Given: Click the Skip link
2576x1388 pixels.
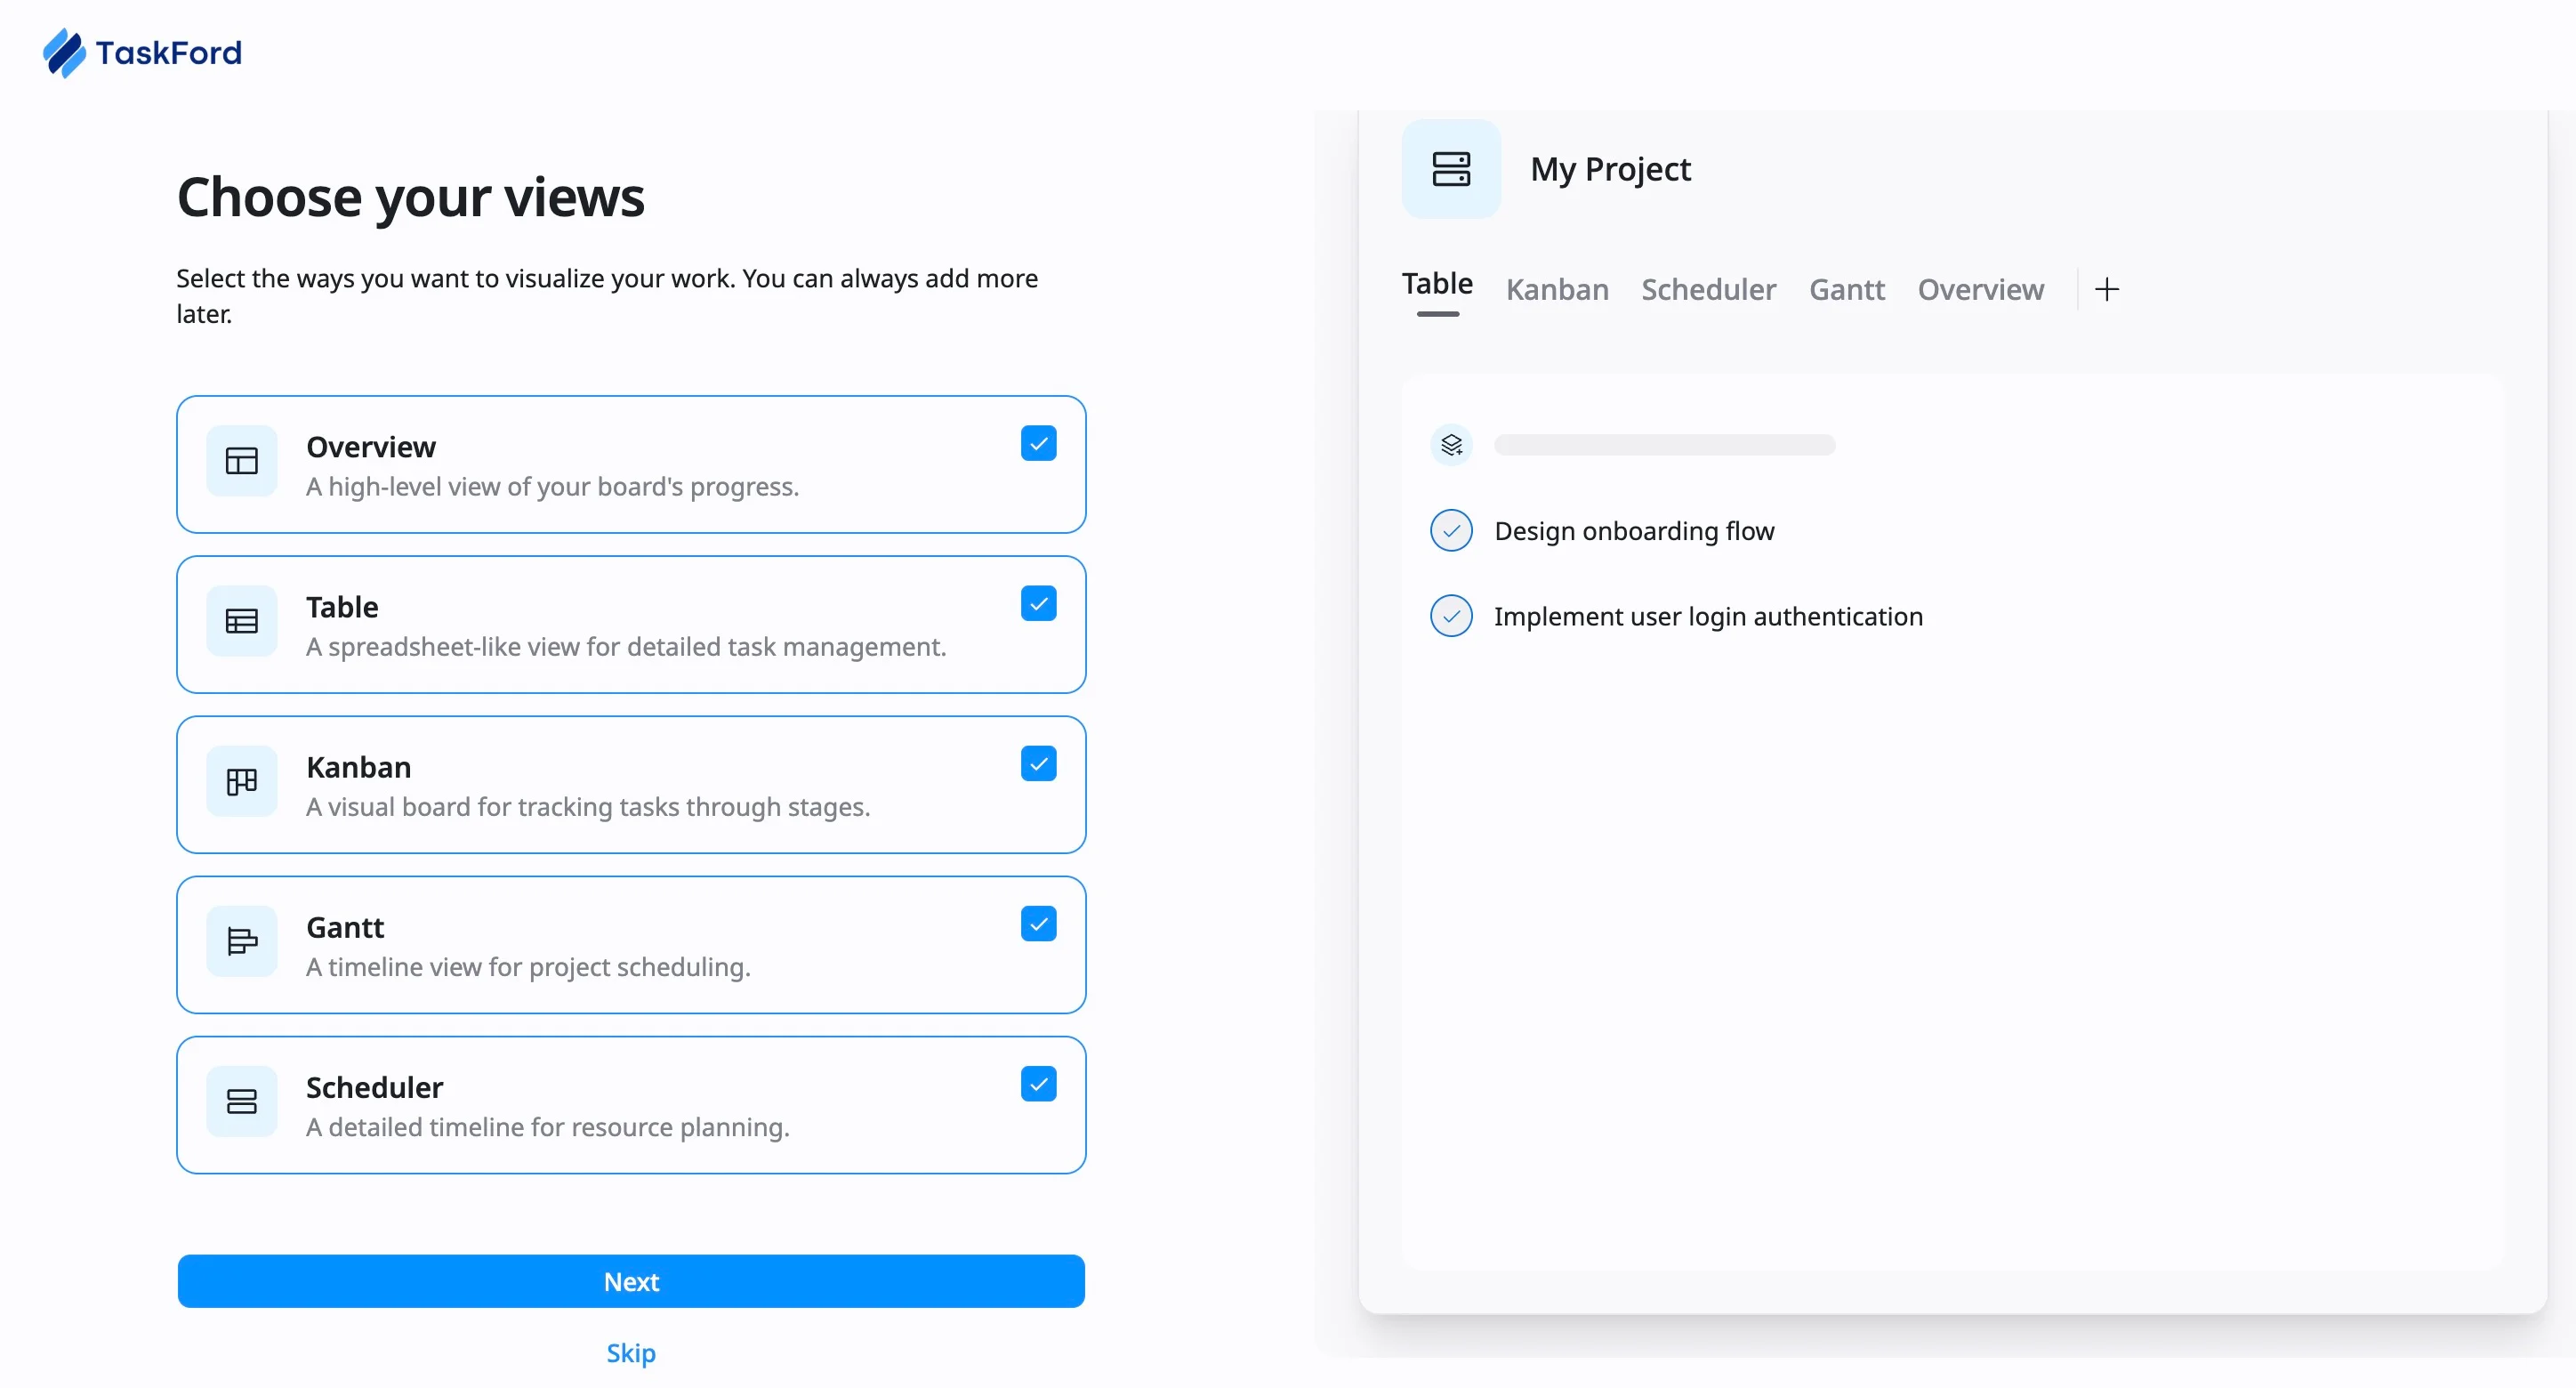Looking at the screenshot, I should coord(631,1353).
